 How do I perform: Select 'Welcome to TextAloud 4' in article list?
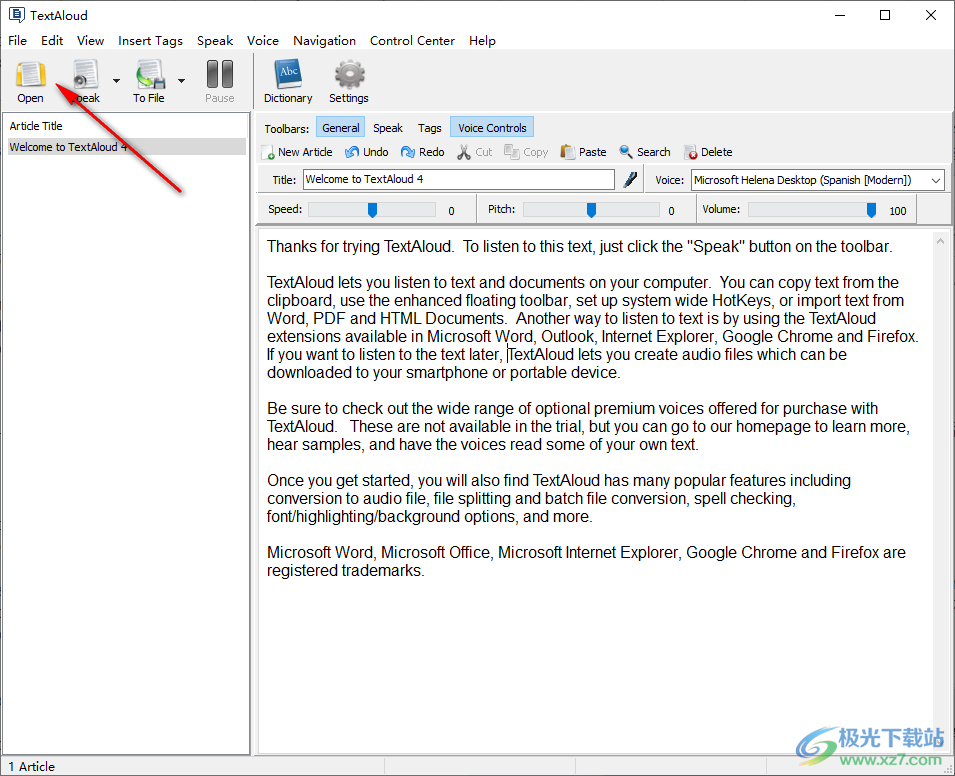[x=127, y=147]
